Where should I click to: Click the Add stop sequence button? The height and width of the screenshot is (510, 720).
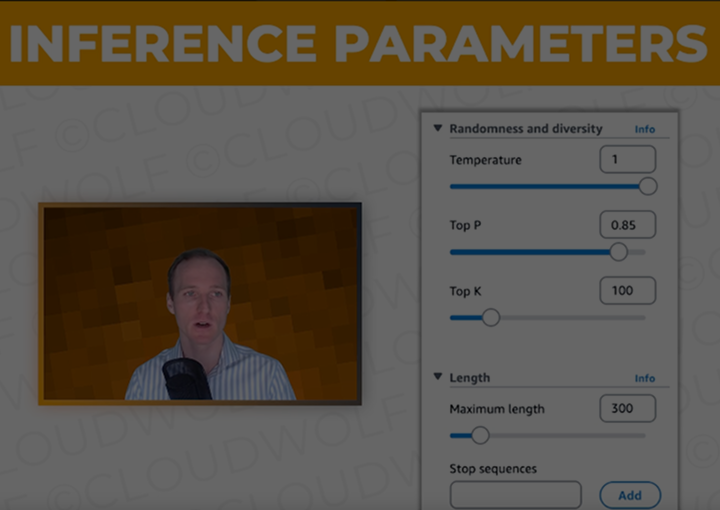[x=630, y=495]
